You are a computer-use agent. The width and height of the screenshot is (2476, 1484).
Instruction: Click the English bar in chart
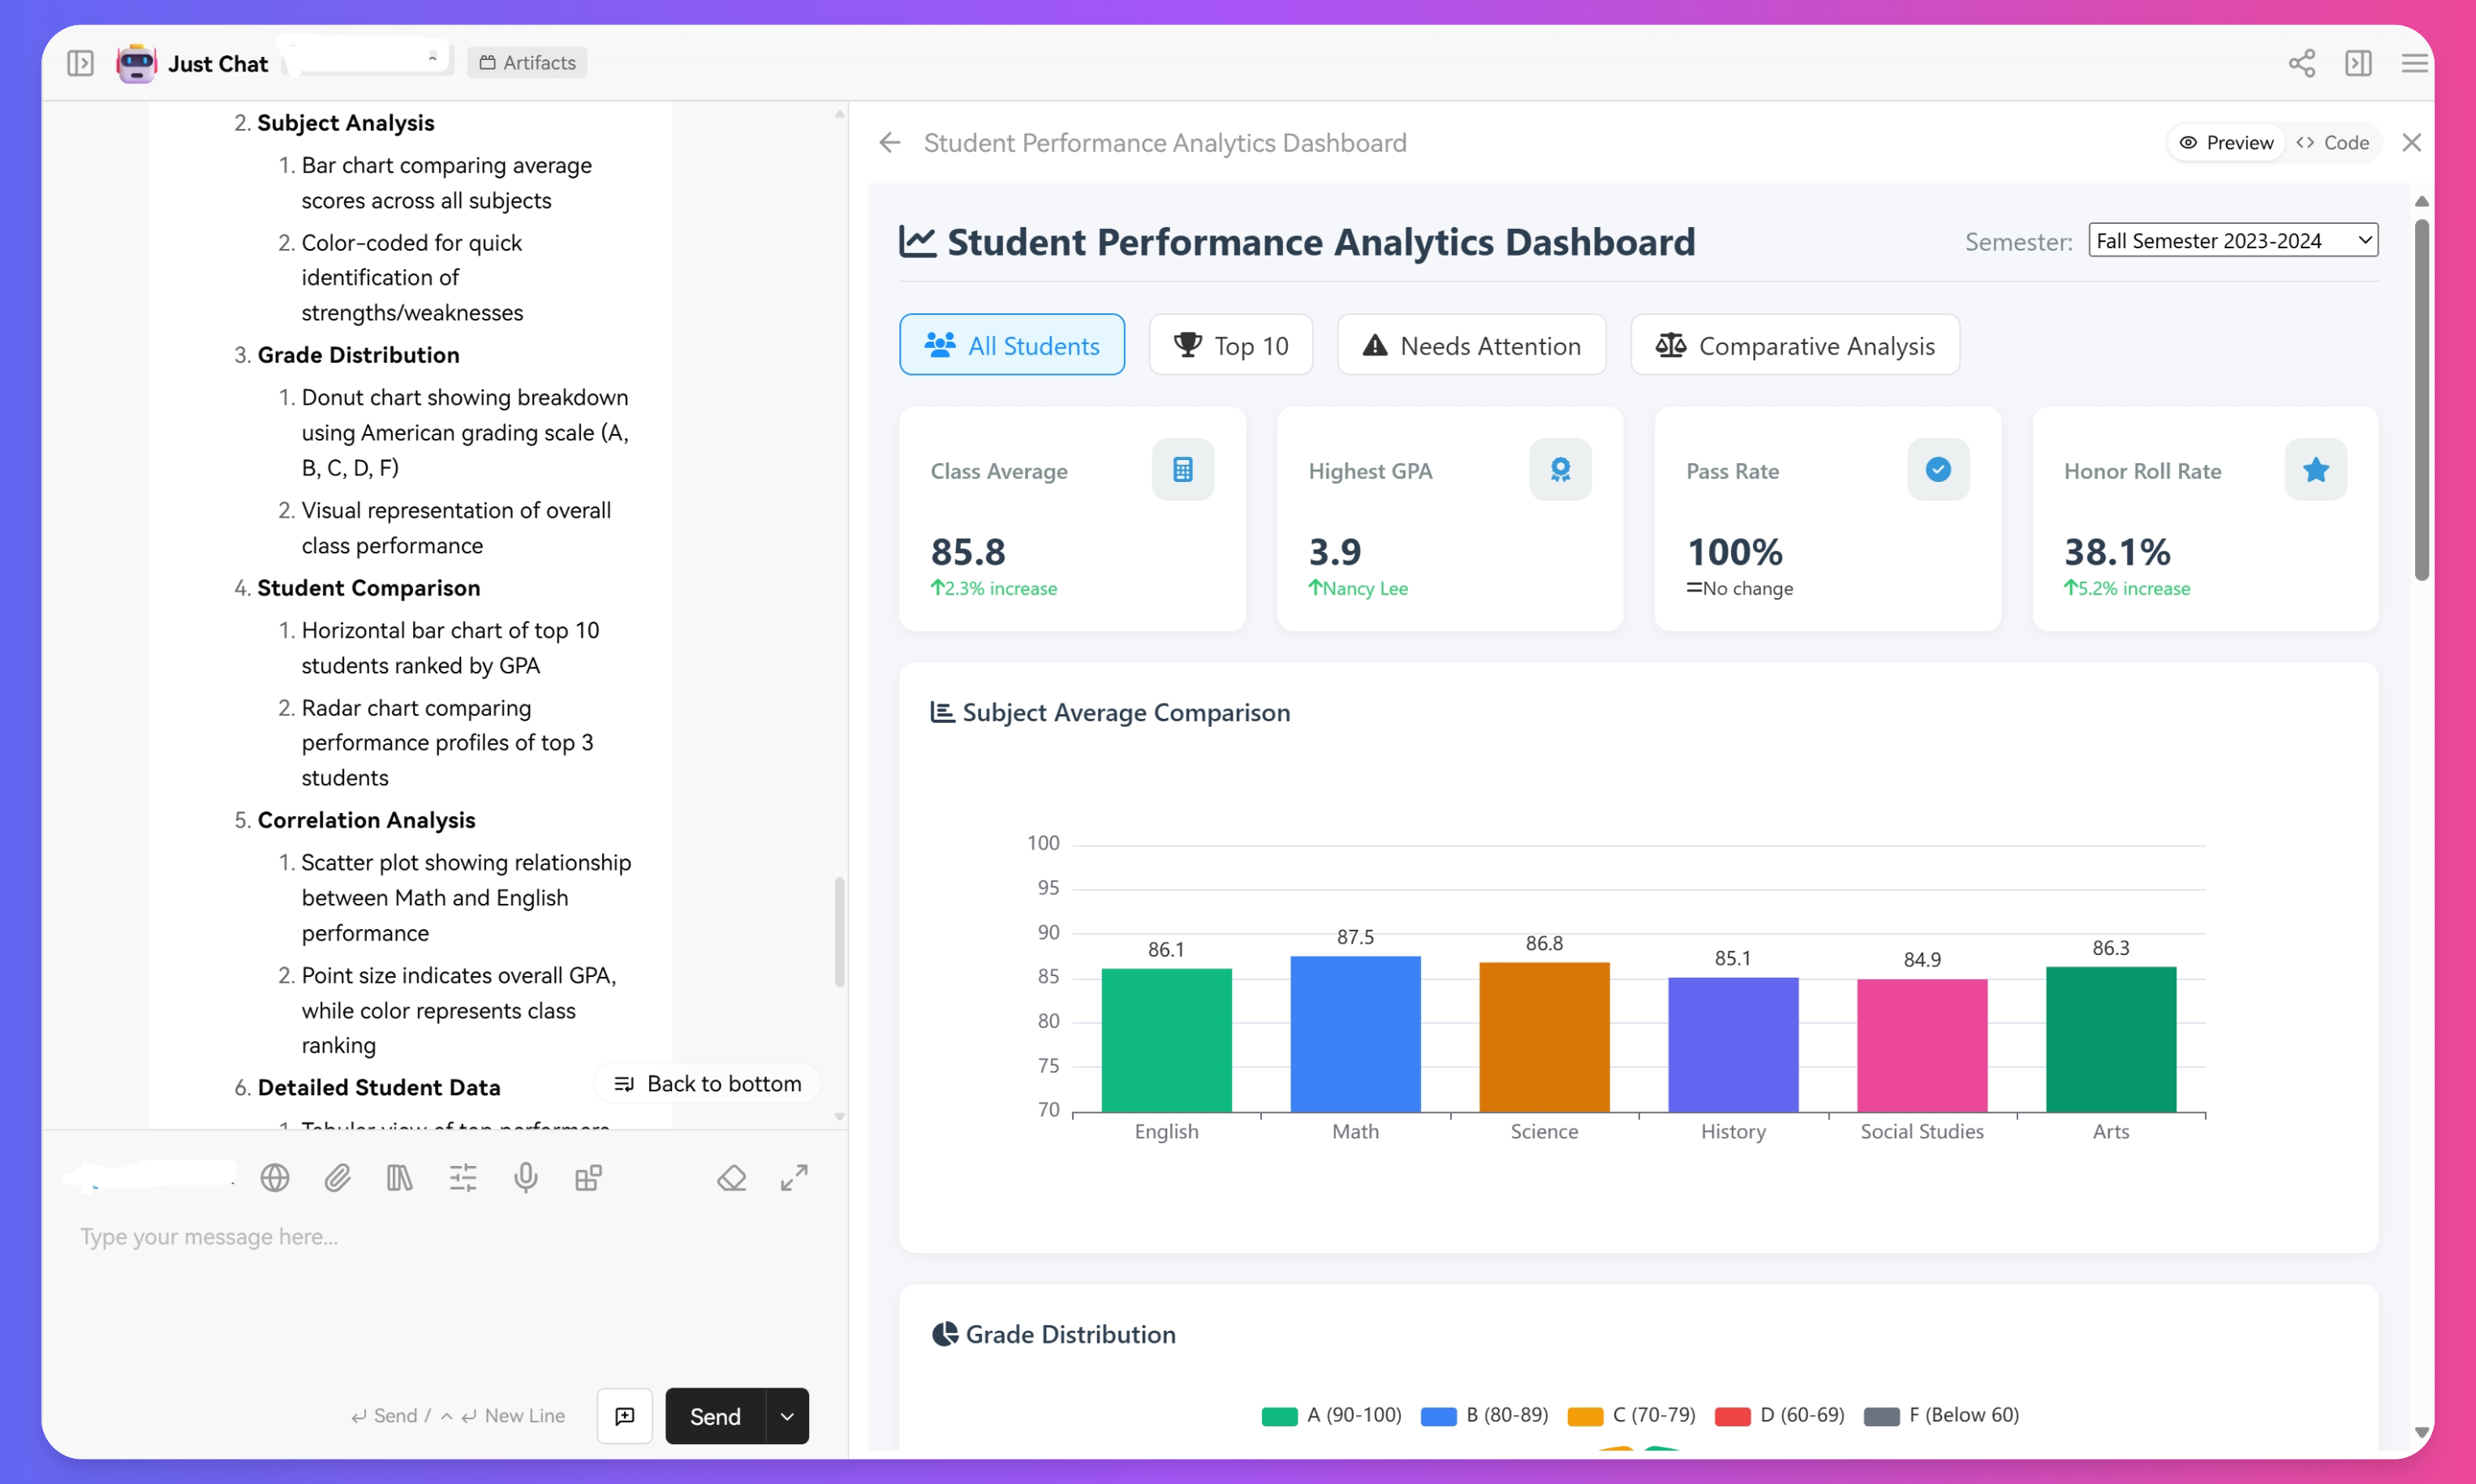pyautogui.click(x=1166, y=1040)
